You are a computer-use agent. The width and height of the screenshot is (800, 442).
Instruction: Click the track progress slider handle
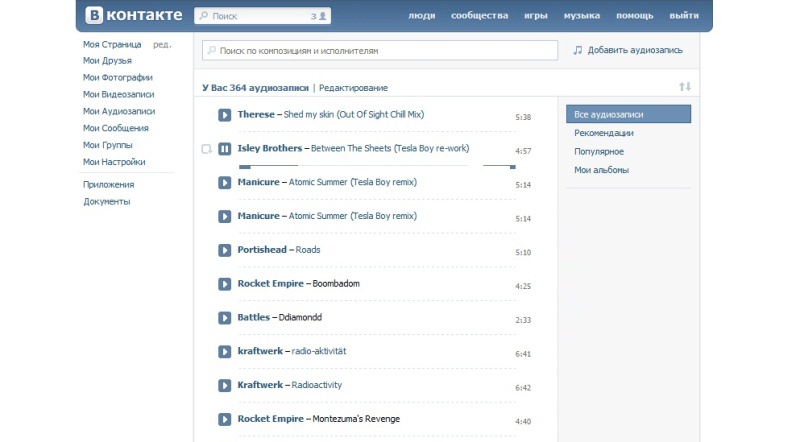(x=245, y=166)
